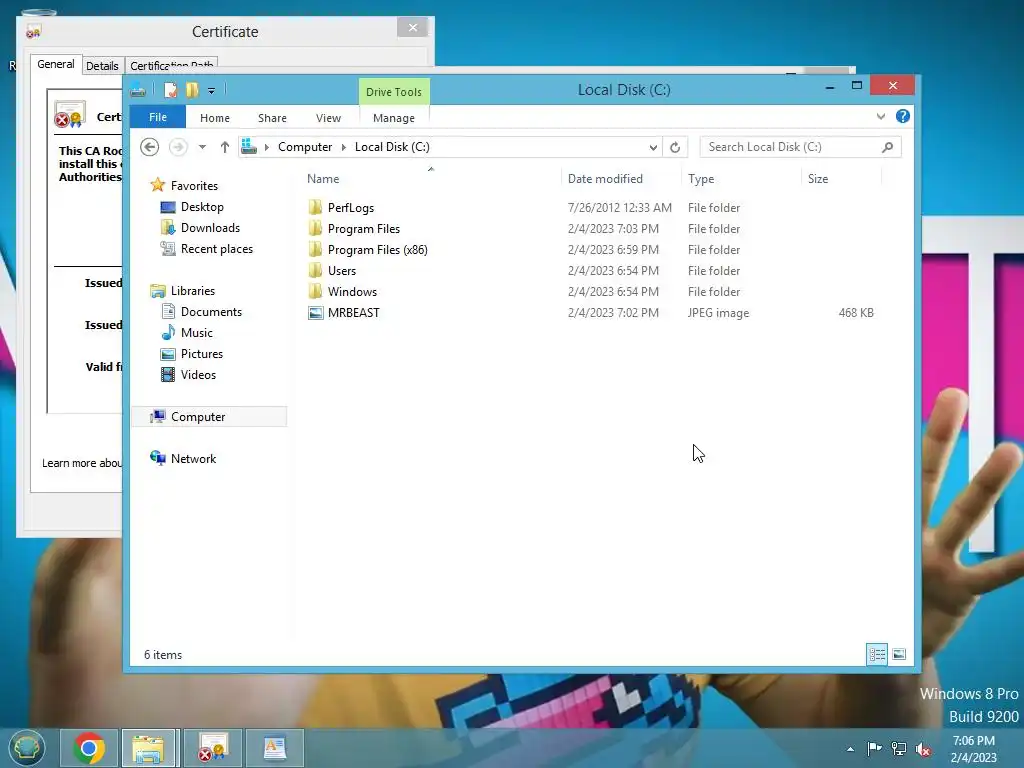Click the network icon in system tray
Viewport: 1024px width, 768px height.
pos(899,749)
